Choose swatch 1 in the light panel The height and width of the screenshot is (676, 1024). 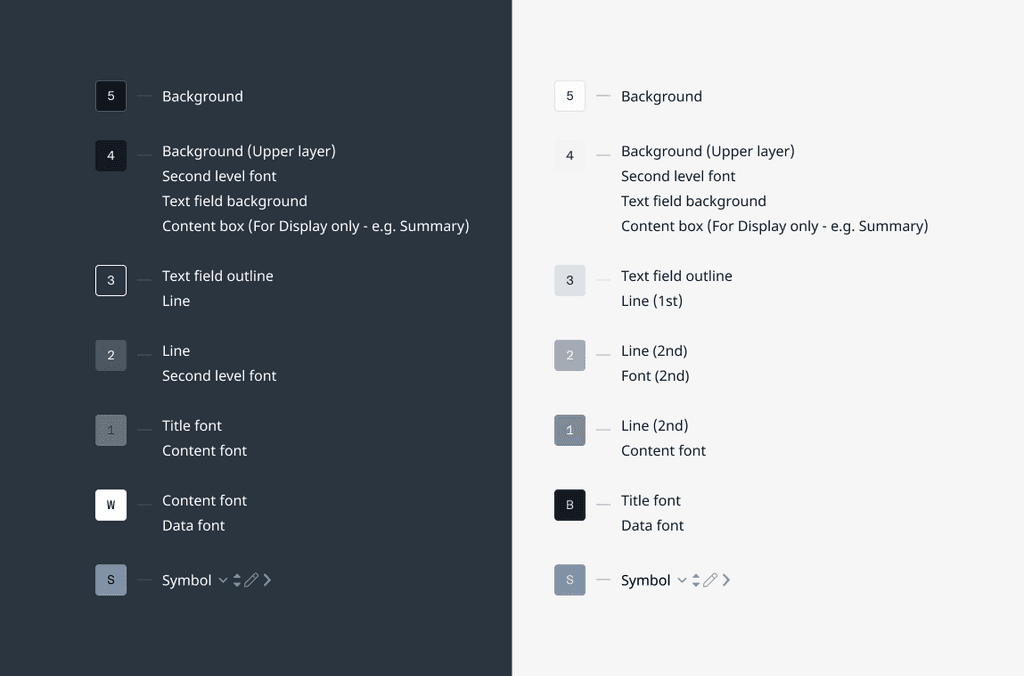[570, 430]
